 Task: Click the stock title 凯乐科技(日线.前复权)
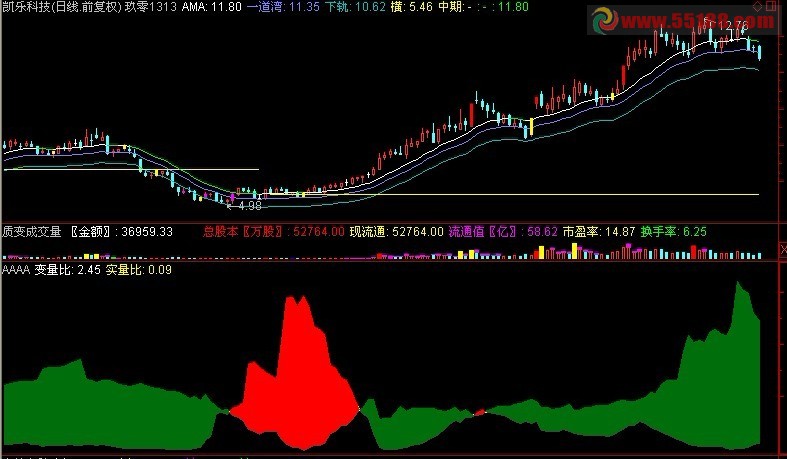tap(61, 7)
